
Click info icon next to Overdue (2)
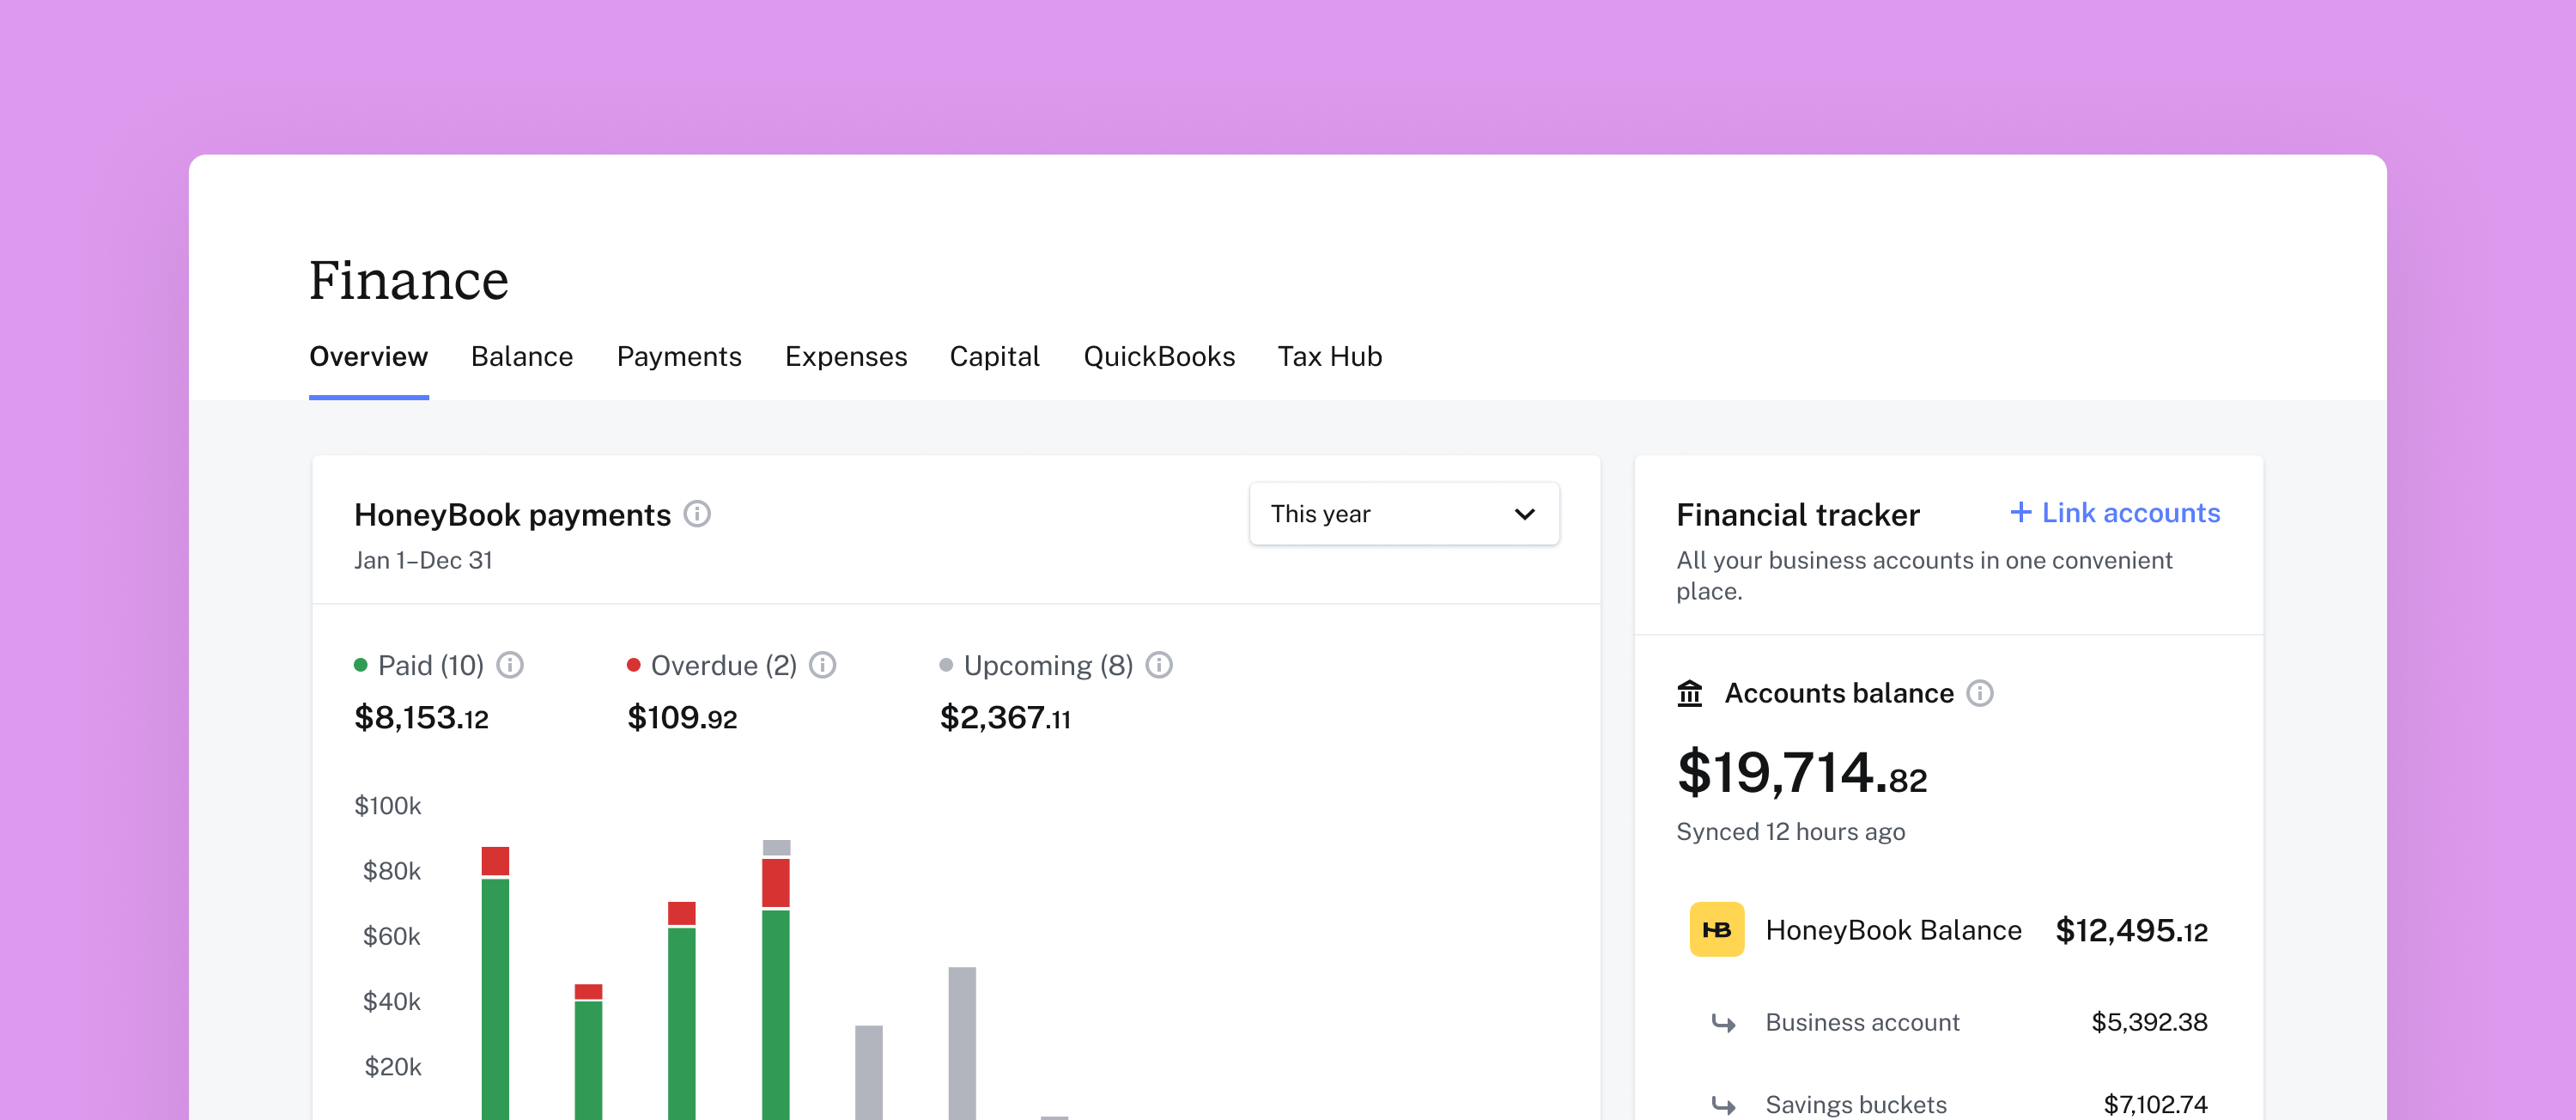tap(822, 665)
